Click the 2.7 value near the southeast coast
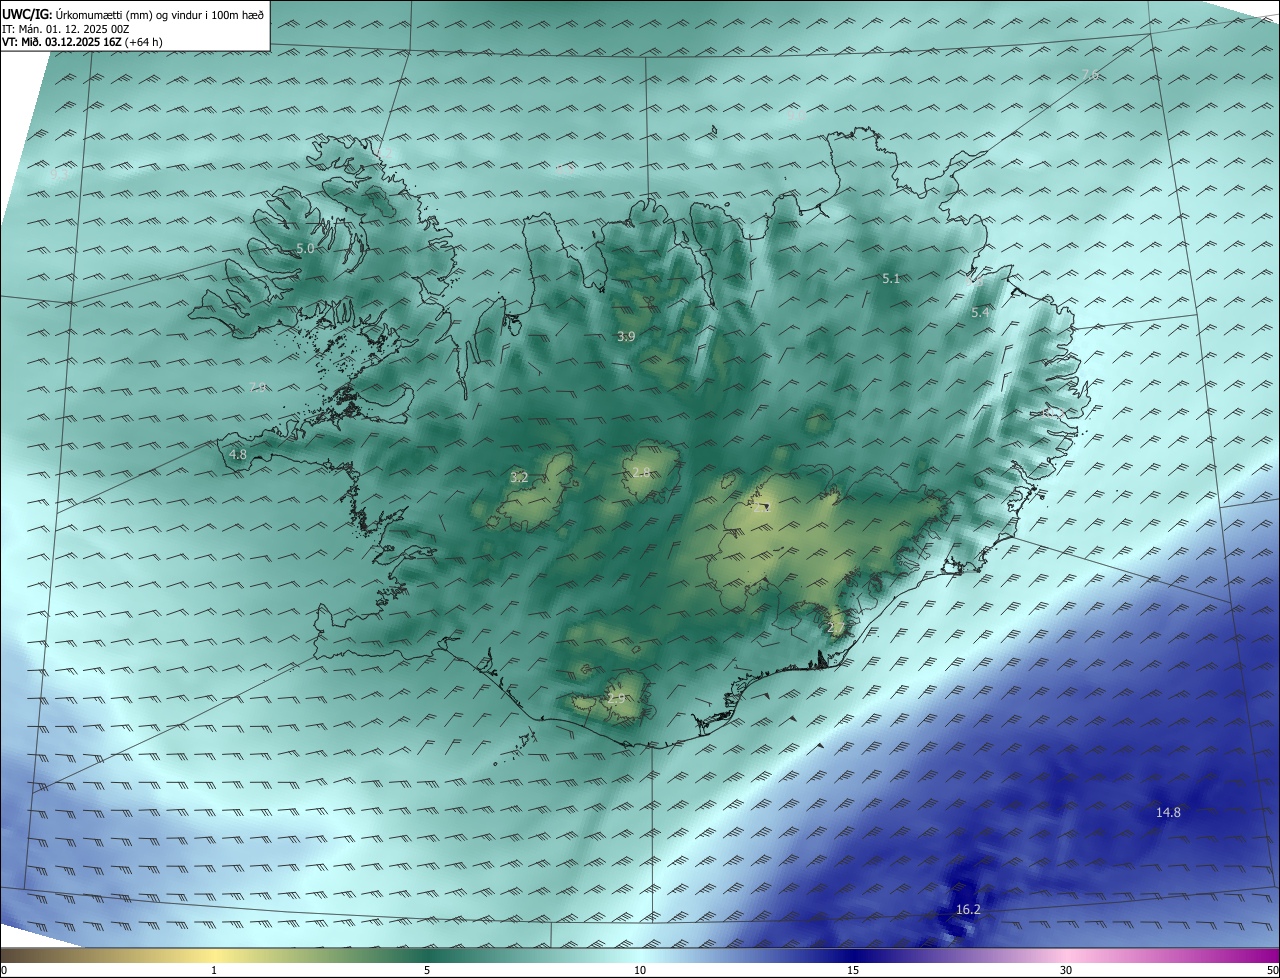 (836, 628)
